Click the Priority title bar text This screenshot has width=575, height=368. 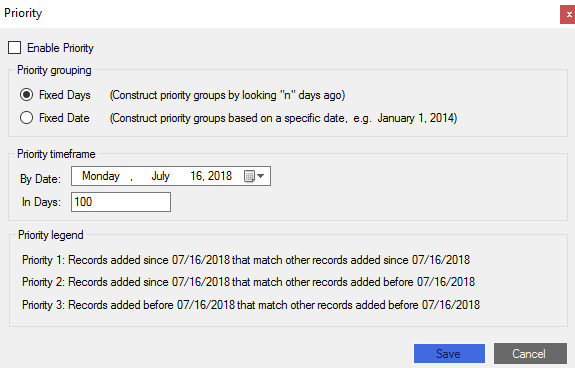click(23, 13)
